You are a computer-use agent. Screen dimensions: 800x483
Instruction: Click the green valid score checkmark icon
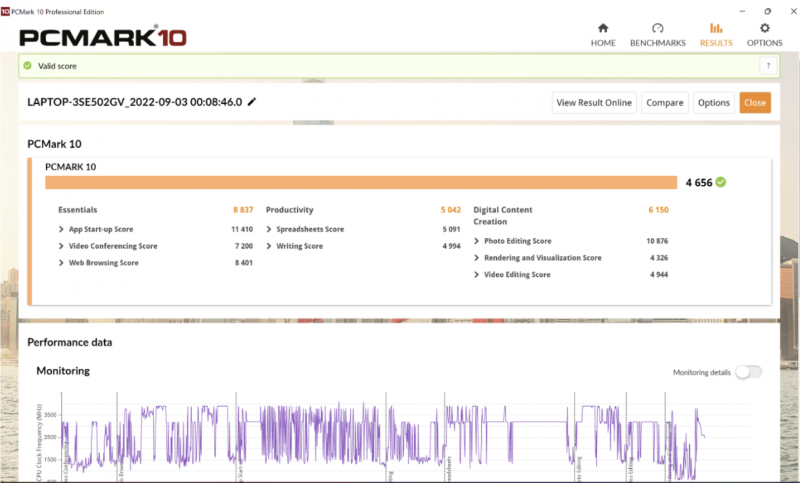pyautogui.click(x=28, y=66)
